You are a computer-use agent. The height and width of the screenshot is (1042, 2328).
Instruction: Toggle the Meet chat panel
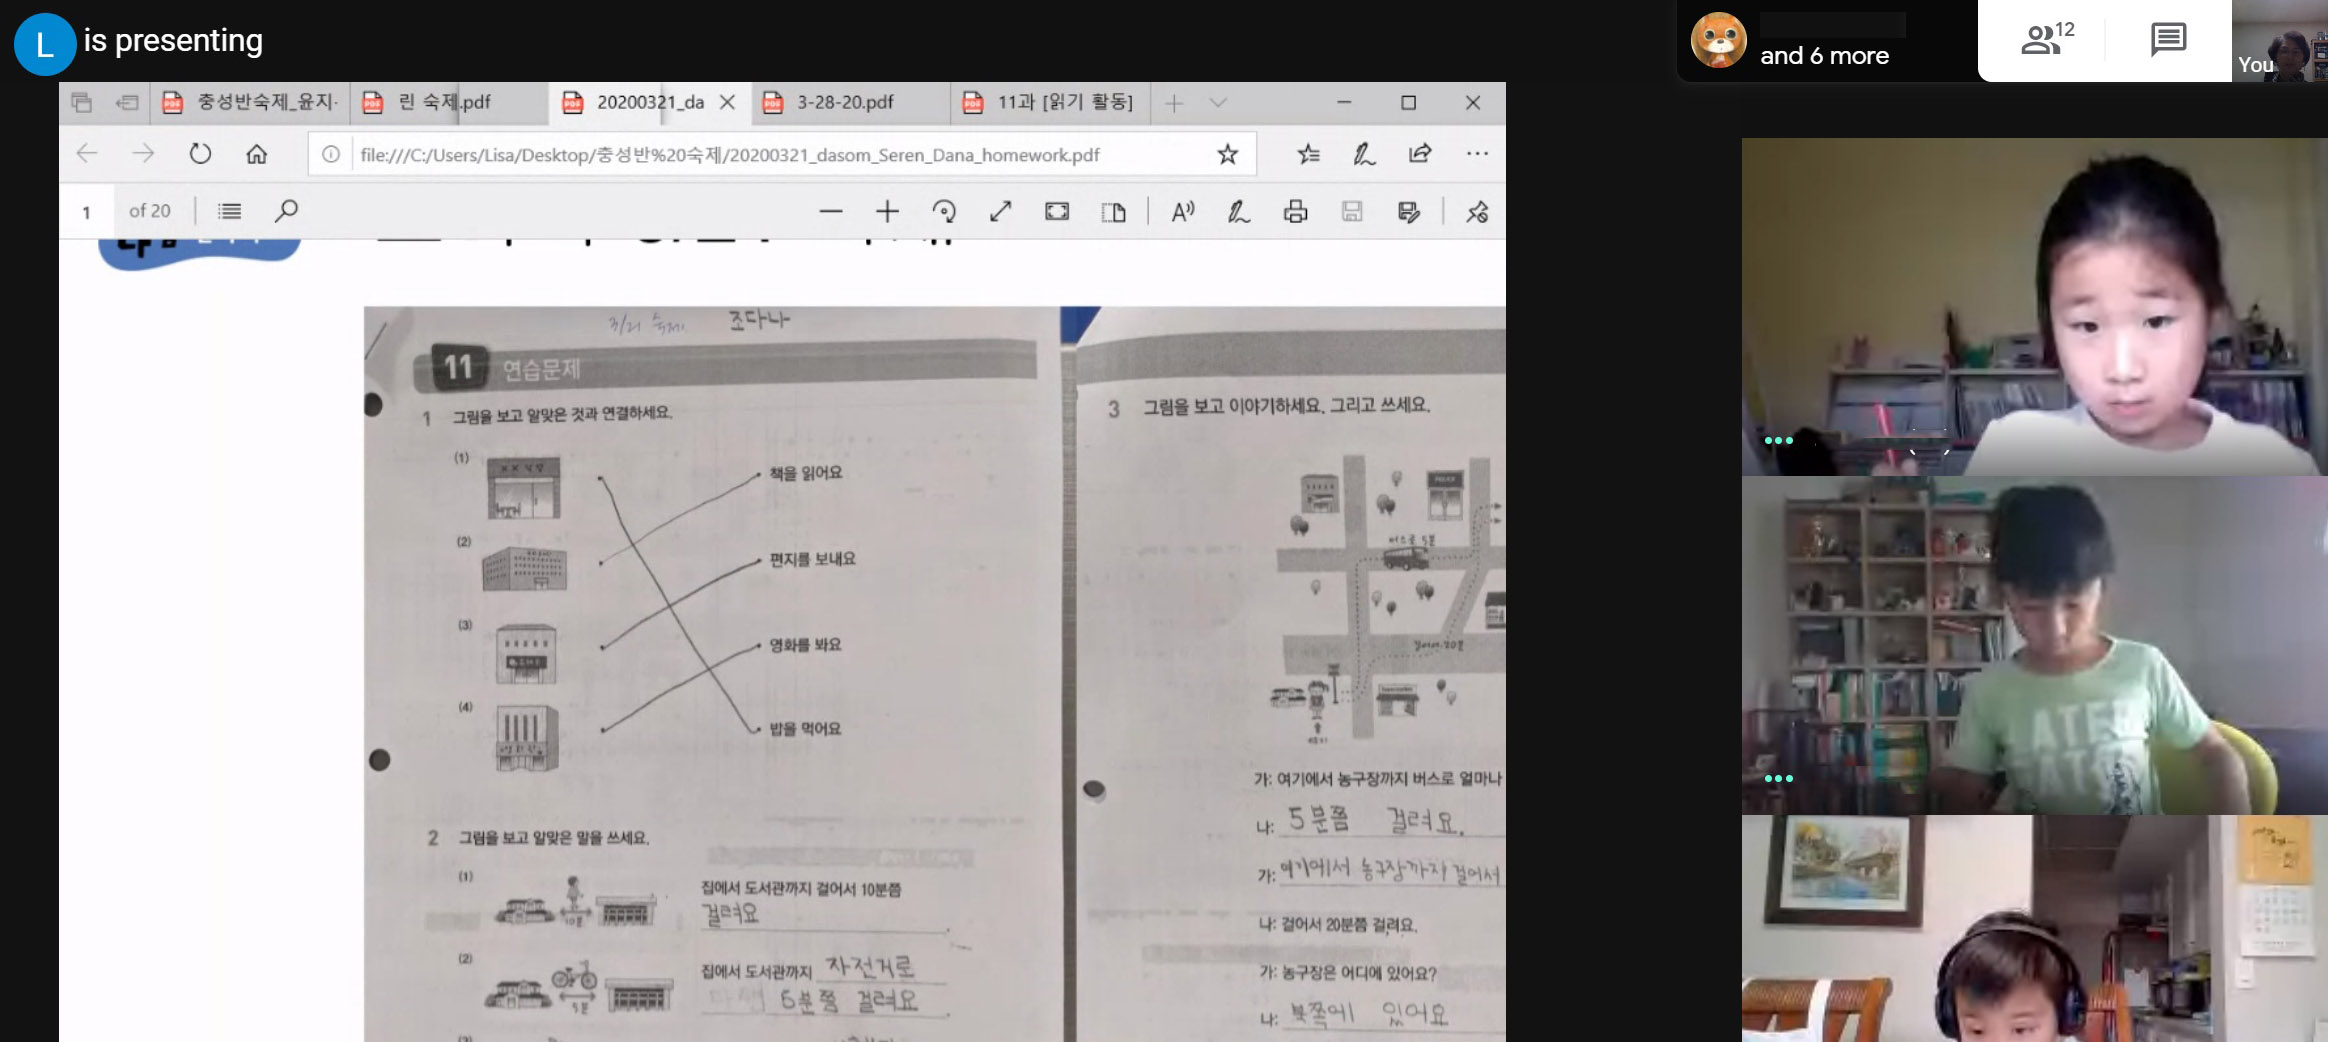coord(2168,40)
